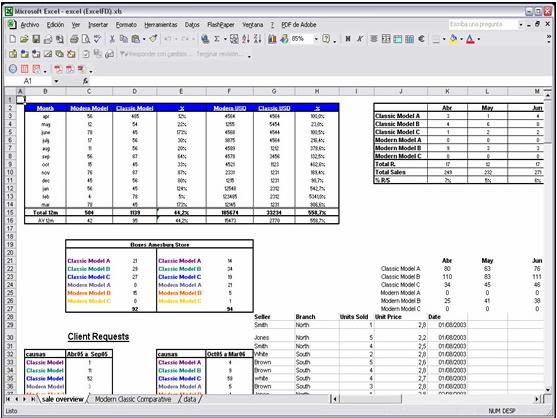Switch to the data sheet tab
Viewport: 557px width, 418px height.
pyautogui.click(x=190, y=399)
